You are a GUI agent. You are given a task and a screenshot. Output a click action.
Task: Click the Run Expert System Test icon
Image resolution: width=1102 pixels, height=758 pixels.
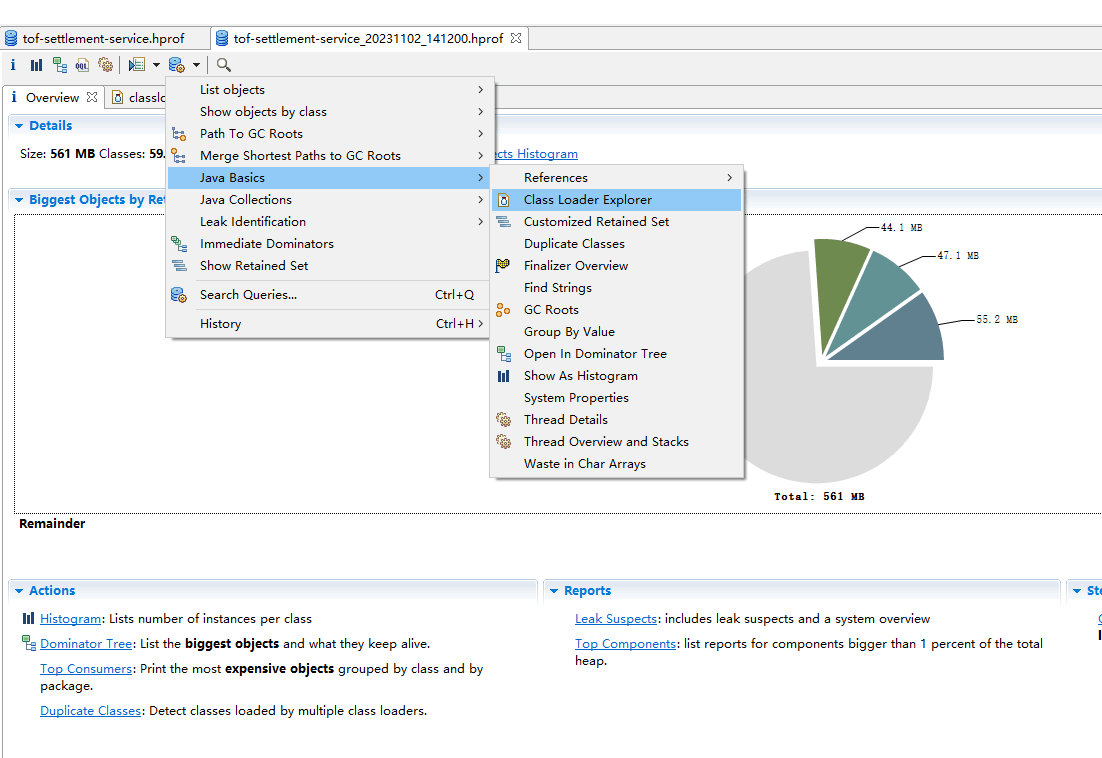(x=137, y=65)
